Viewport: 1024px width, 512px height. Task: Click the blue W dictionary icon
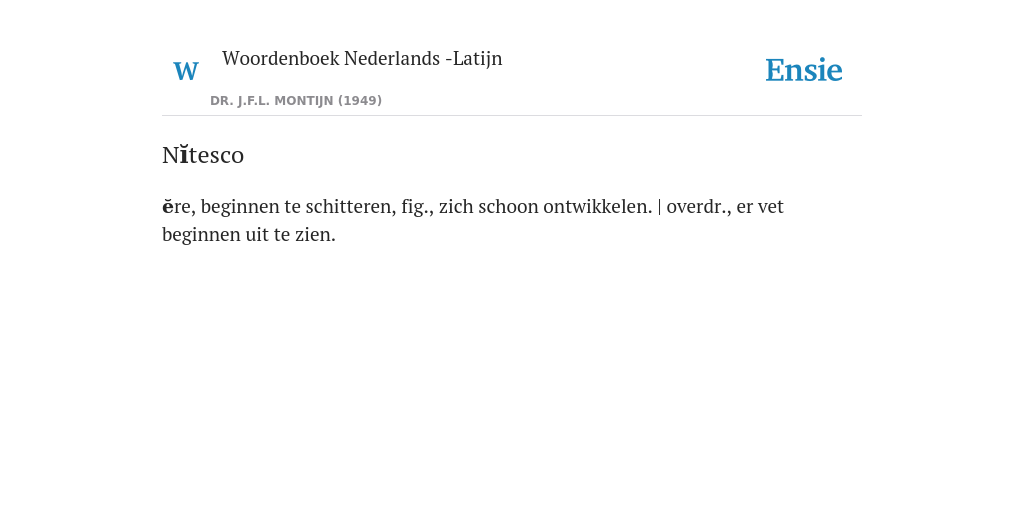click(185, 71)
